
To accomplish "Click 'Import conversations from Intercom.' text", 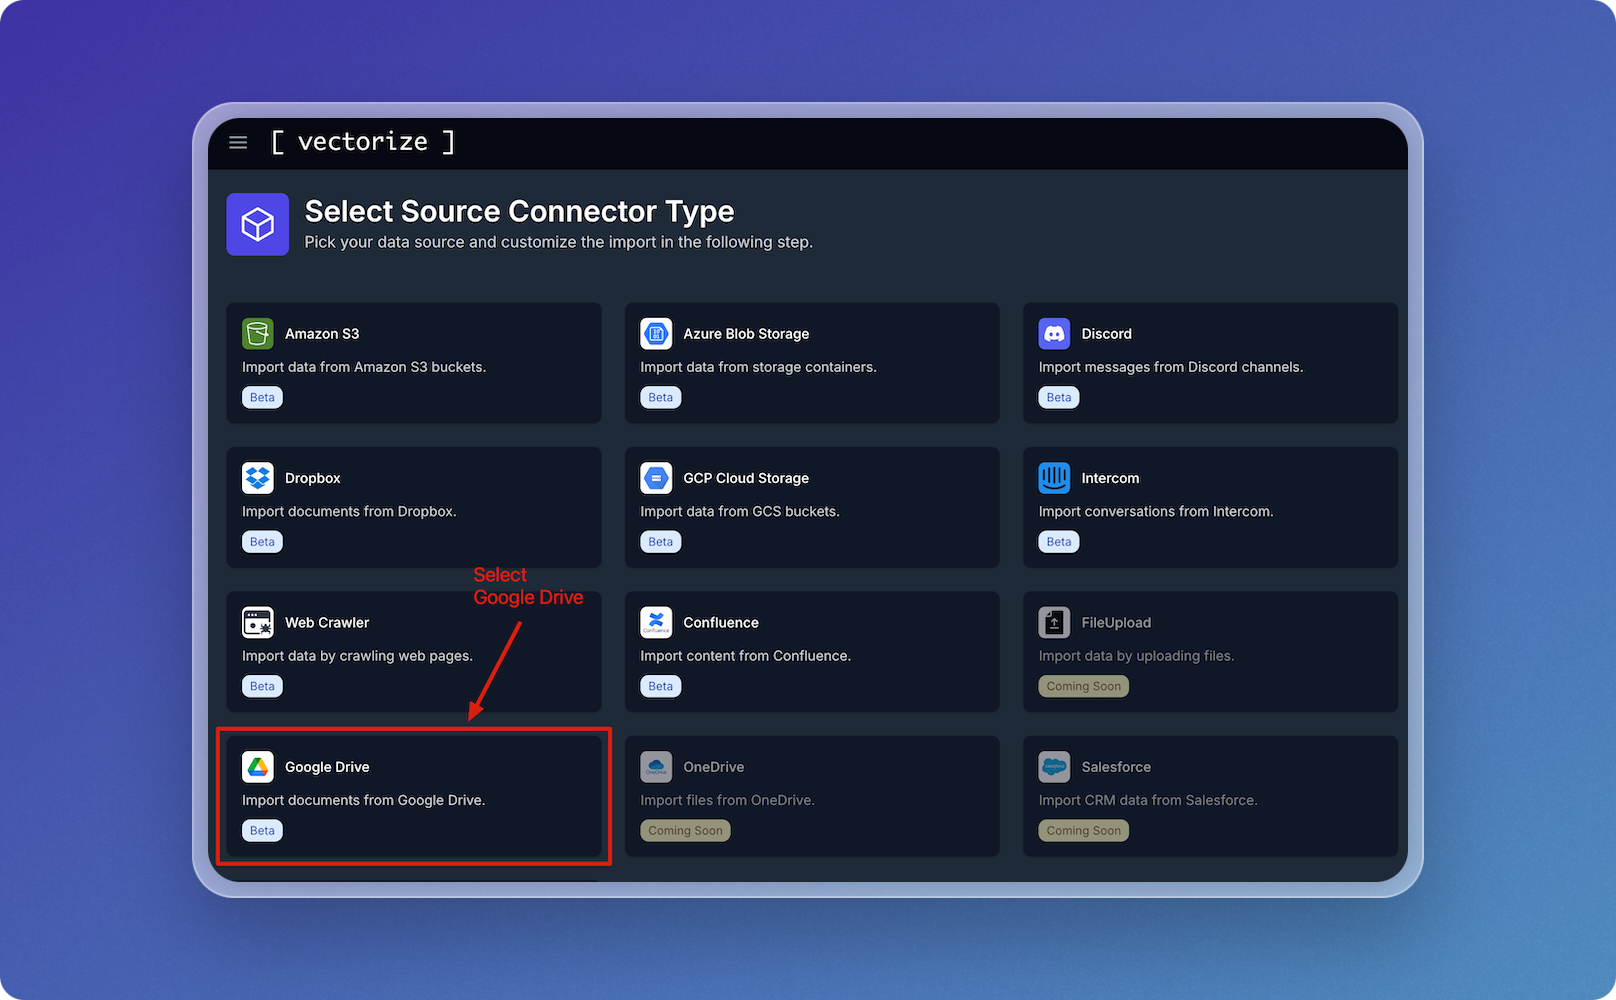I will pyautogui.click(x=1156, y=511).
